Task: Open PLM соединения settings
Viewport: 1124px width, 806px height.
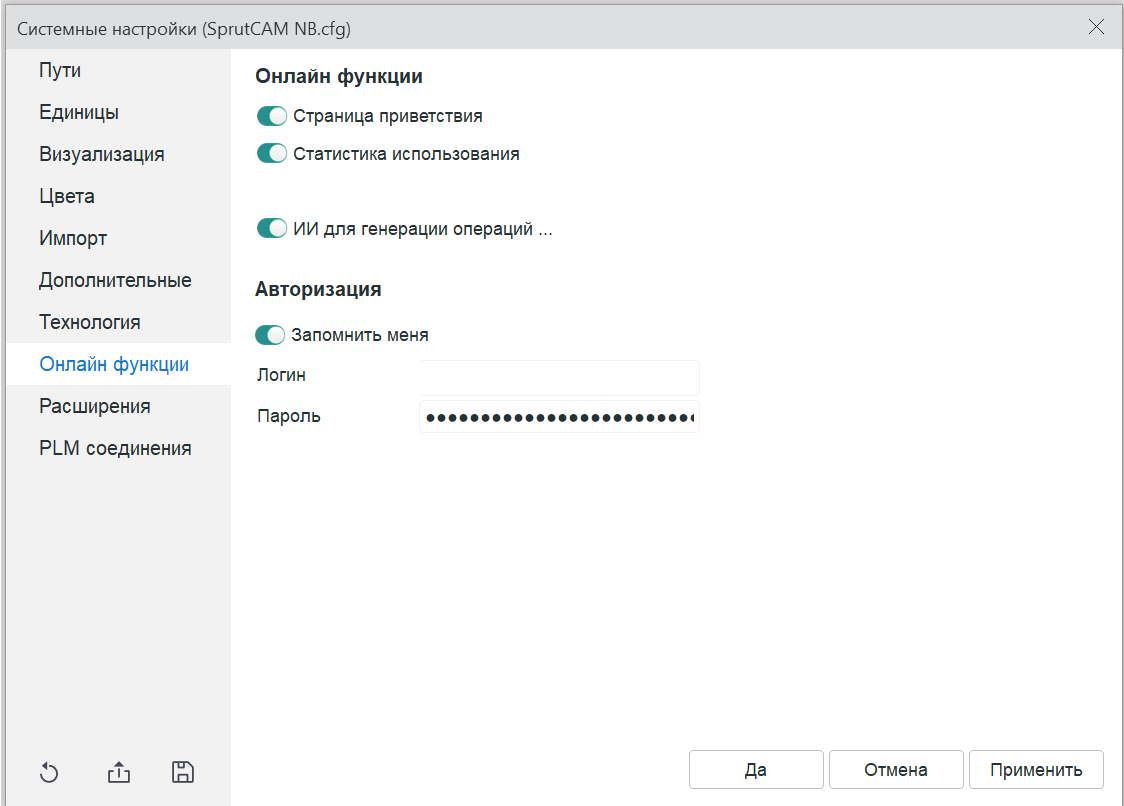Action: point(115,448)
